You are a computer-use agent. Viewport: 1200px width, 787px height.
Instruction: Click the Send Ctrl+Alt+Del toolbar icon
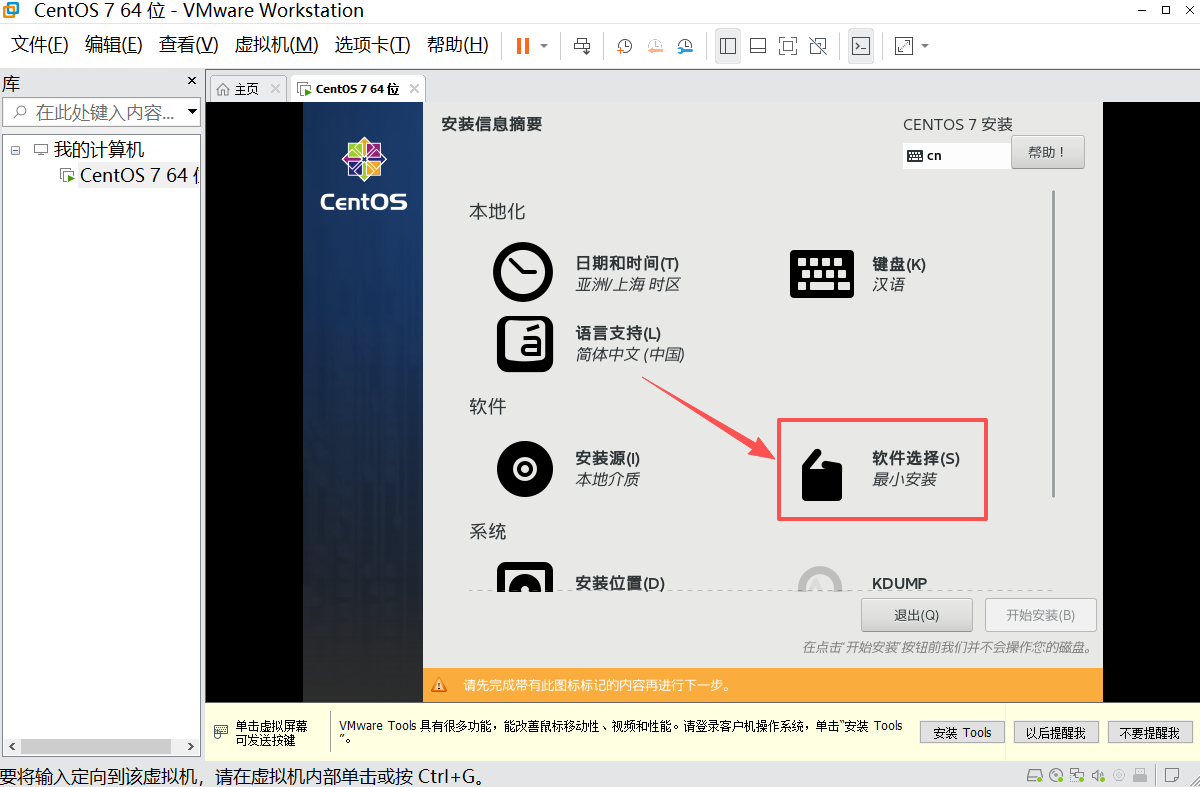(582, 46)
